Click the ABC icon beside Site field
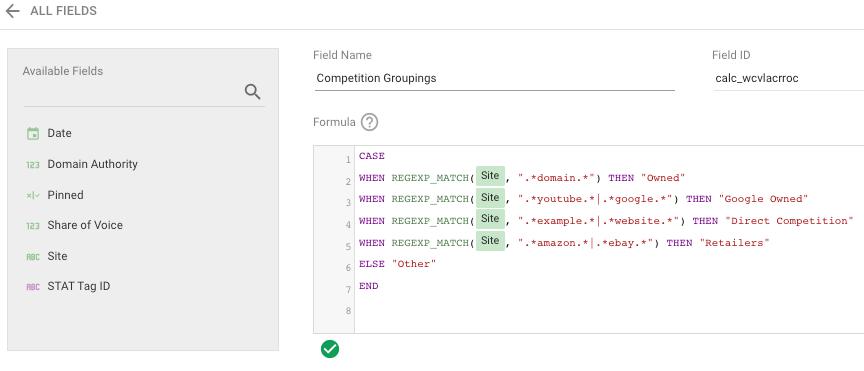 (33, 256)
